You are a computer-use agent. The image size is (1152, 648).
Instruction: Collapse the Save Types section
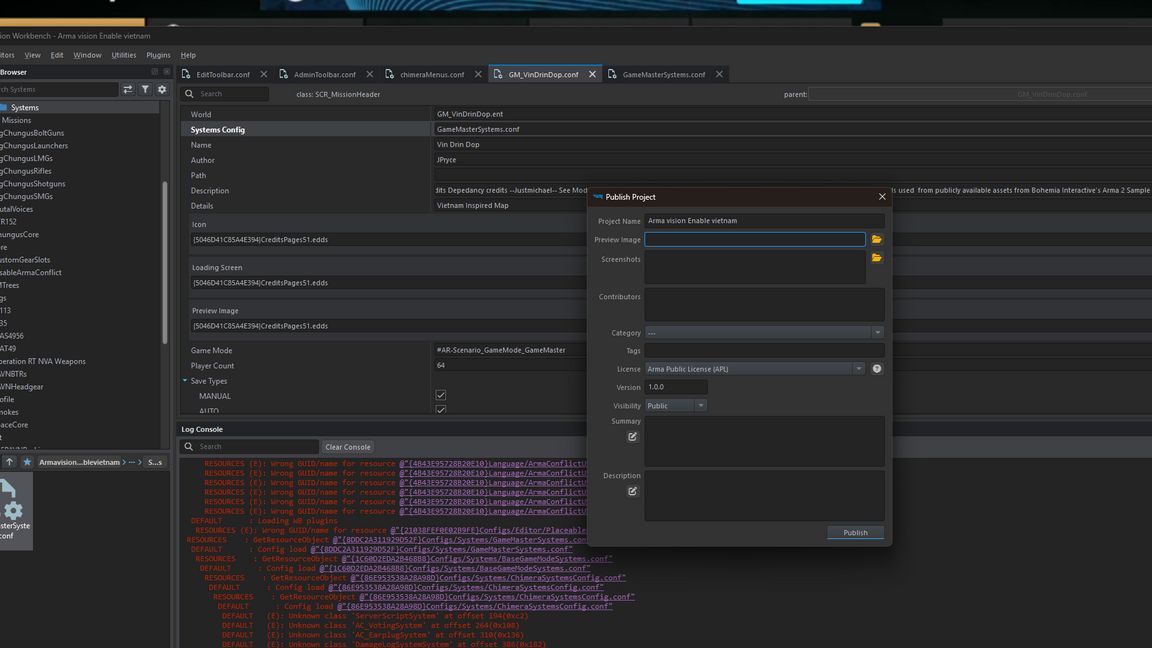[185, 381]
